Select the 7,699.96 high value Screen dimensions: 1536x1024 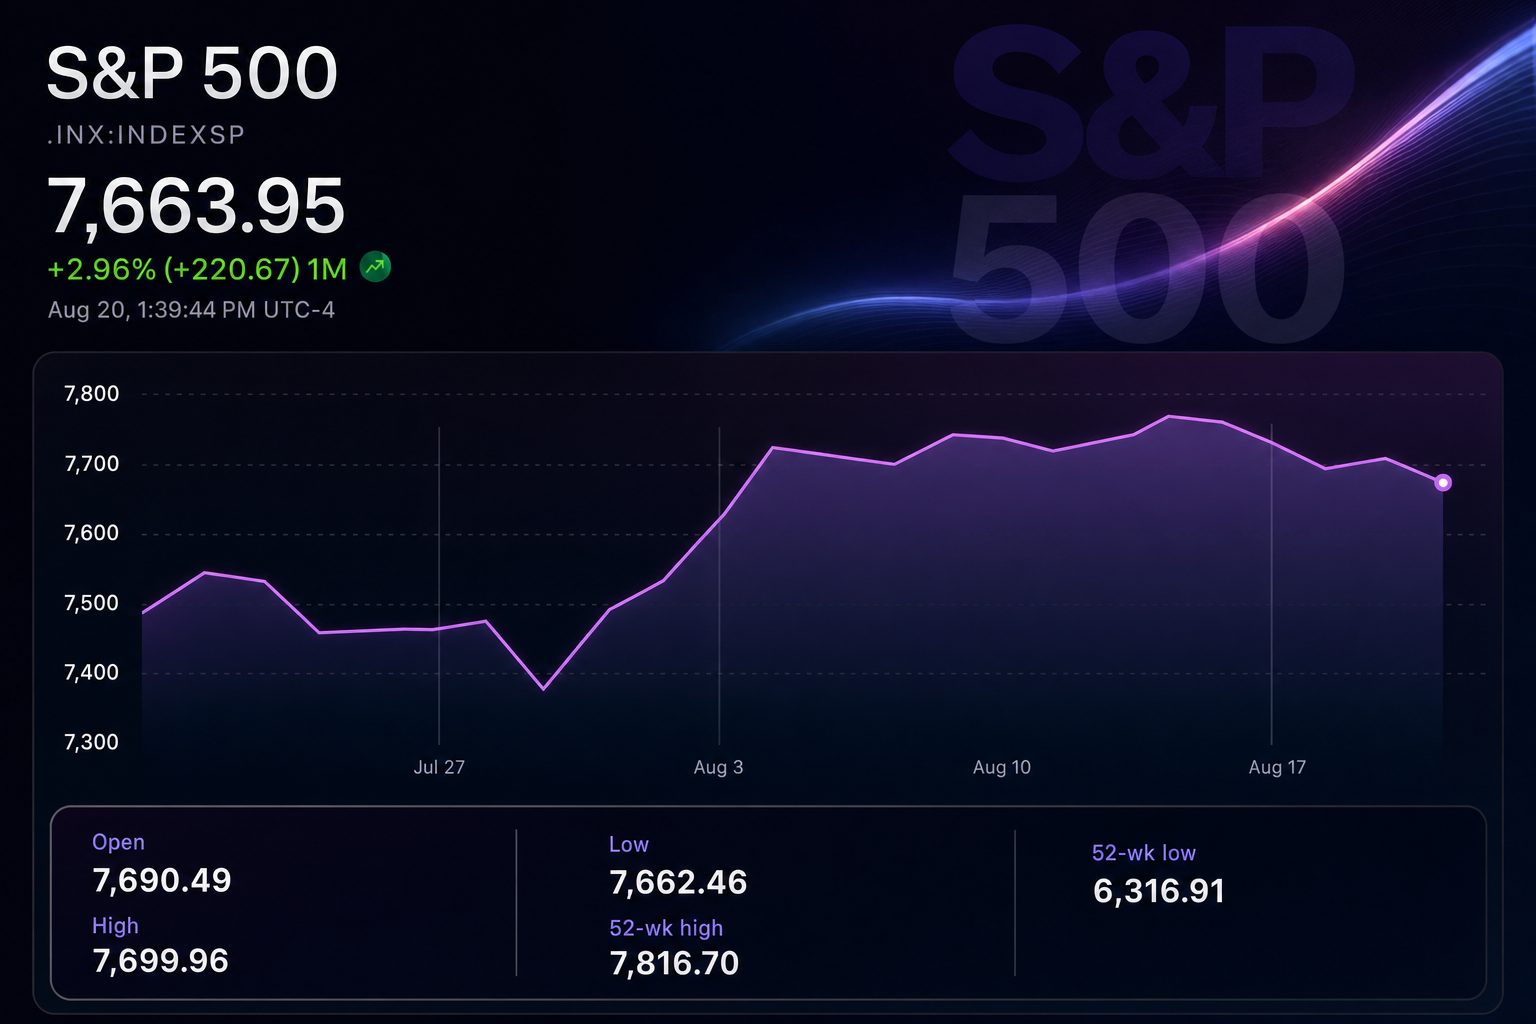[x=160, y=961]
